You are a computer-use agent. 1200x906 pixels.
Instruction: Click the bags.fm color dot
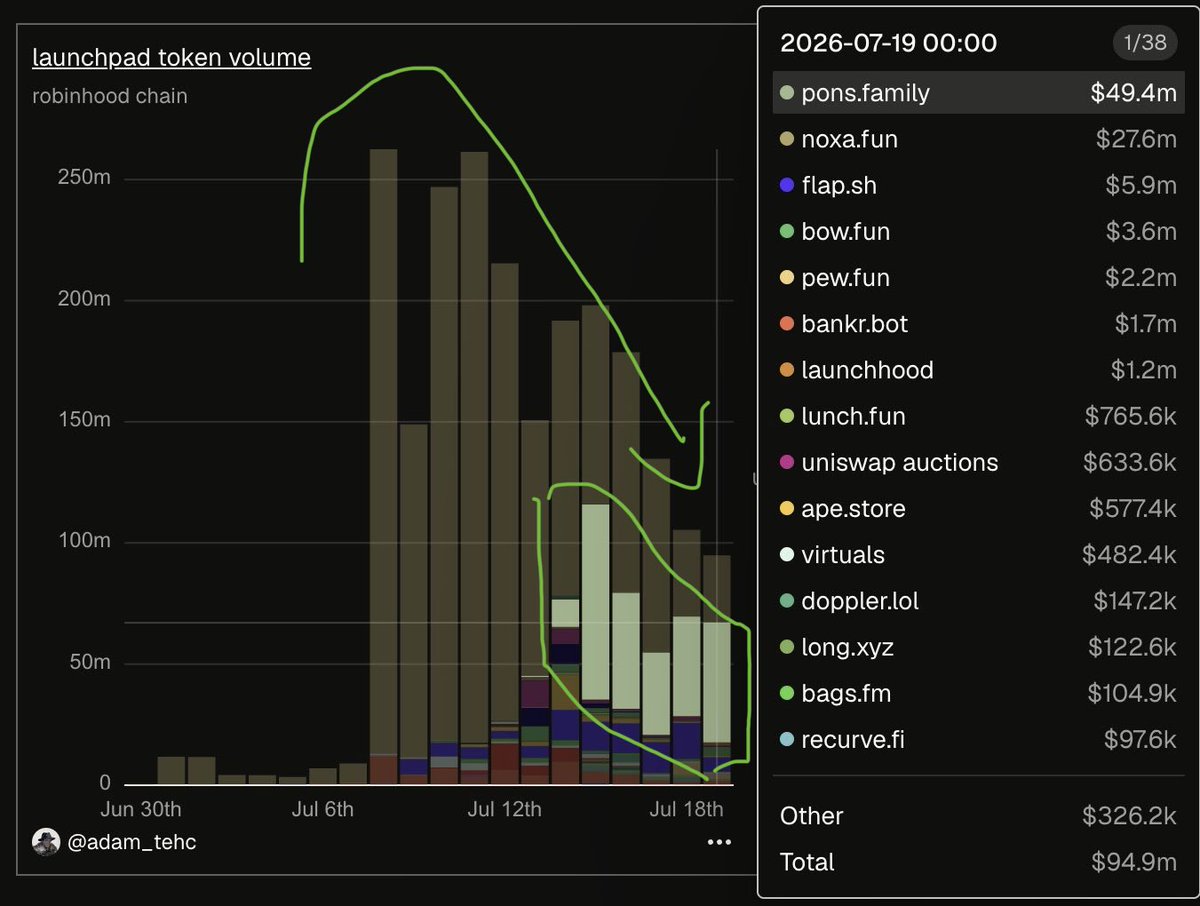[787, 693]
